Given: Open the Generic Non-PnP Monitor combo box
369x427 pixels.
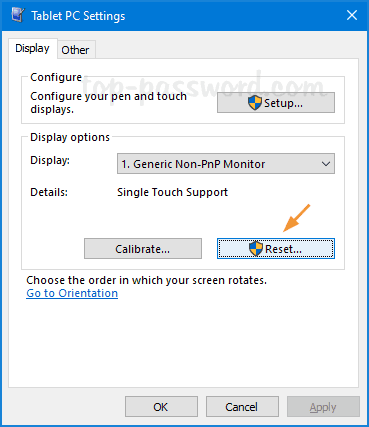Looking at the screenshot, I should (226, 164).
